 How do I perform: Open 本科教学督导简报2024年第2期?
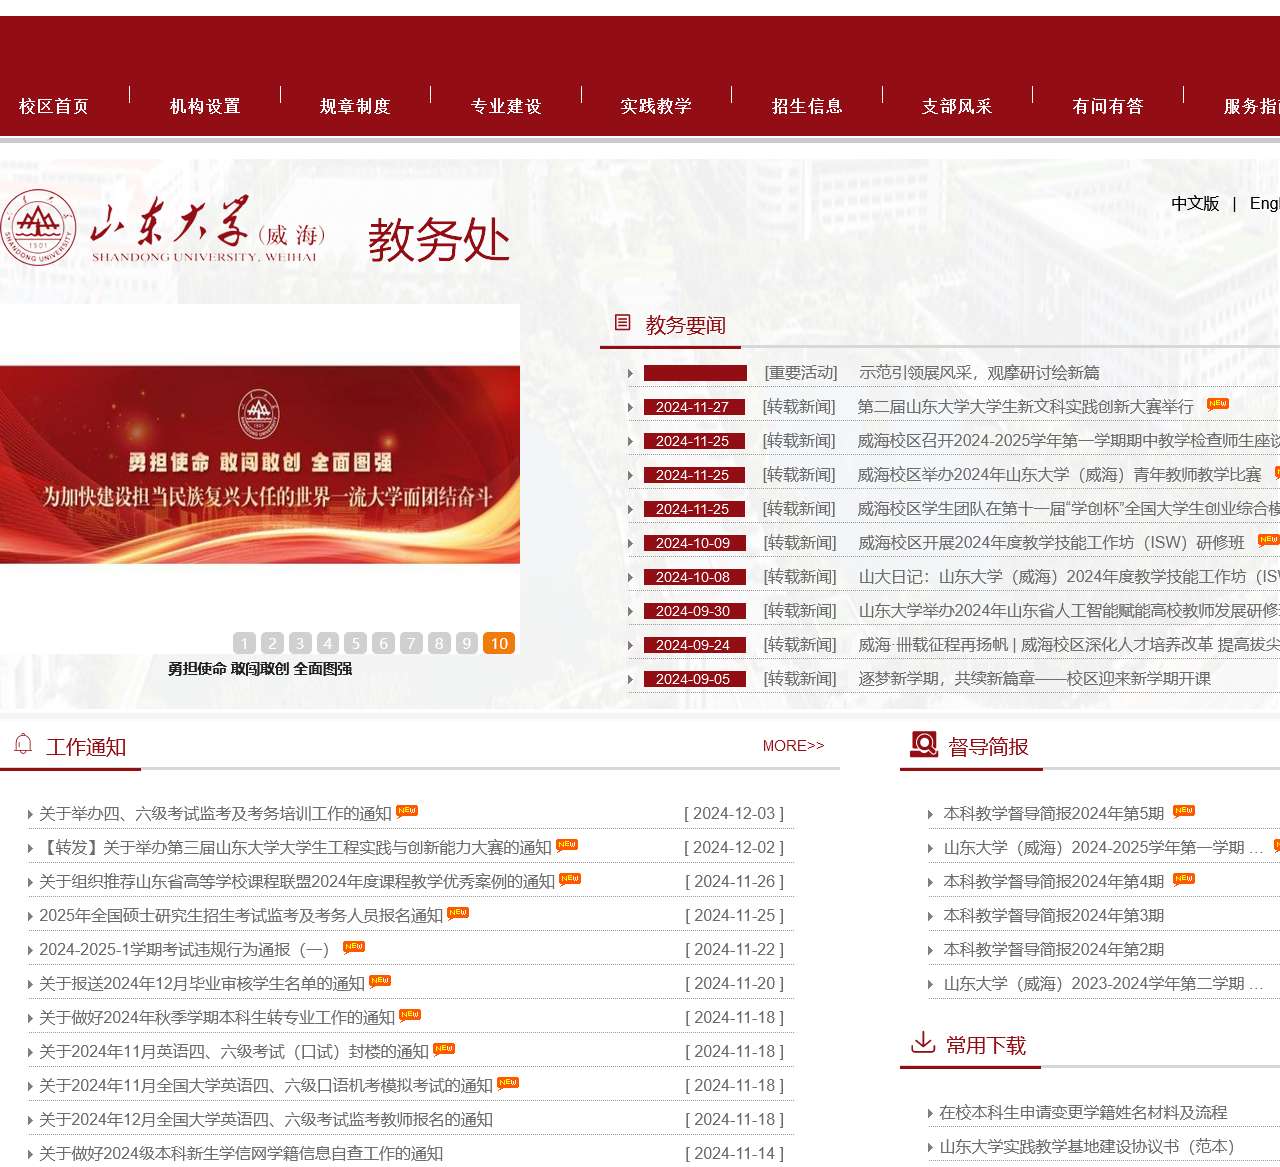click(x=1054, y=949)
